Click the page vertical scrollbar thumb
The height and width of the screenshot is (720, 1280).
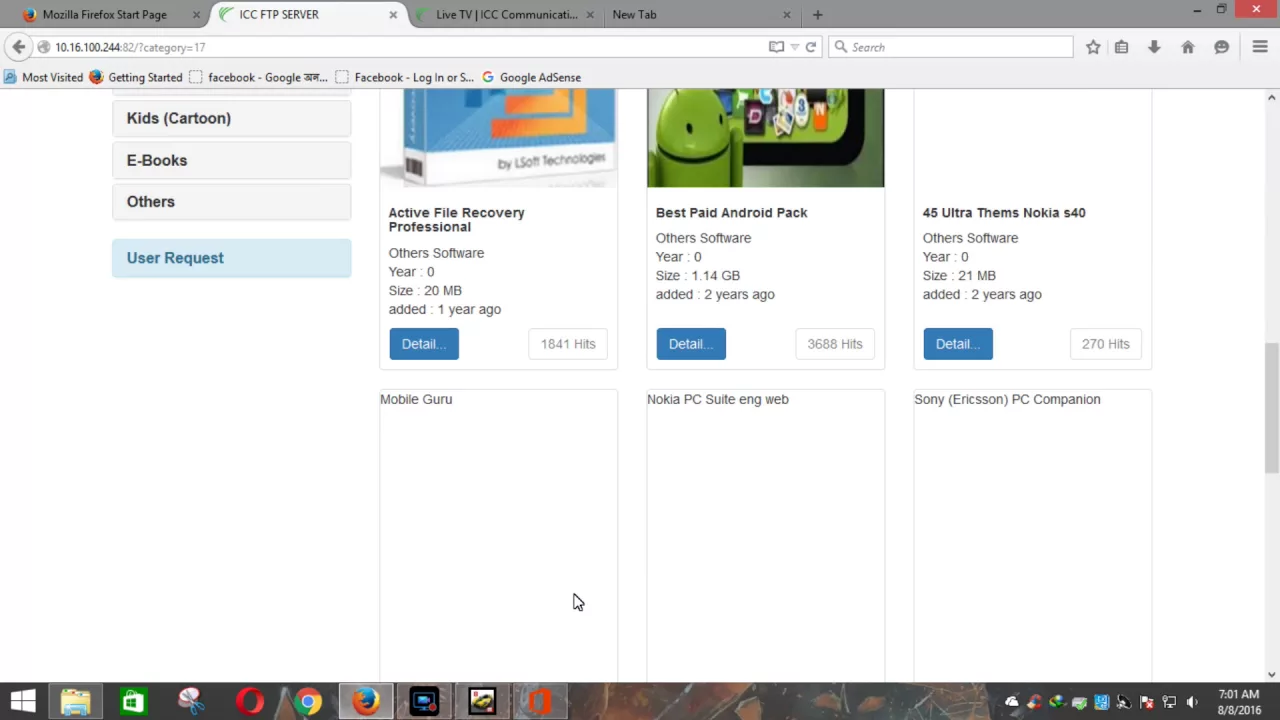click(x=1271, y=408)
